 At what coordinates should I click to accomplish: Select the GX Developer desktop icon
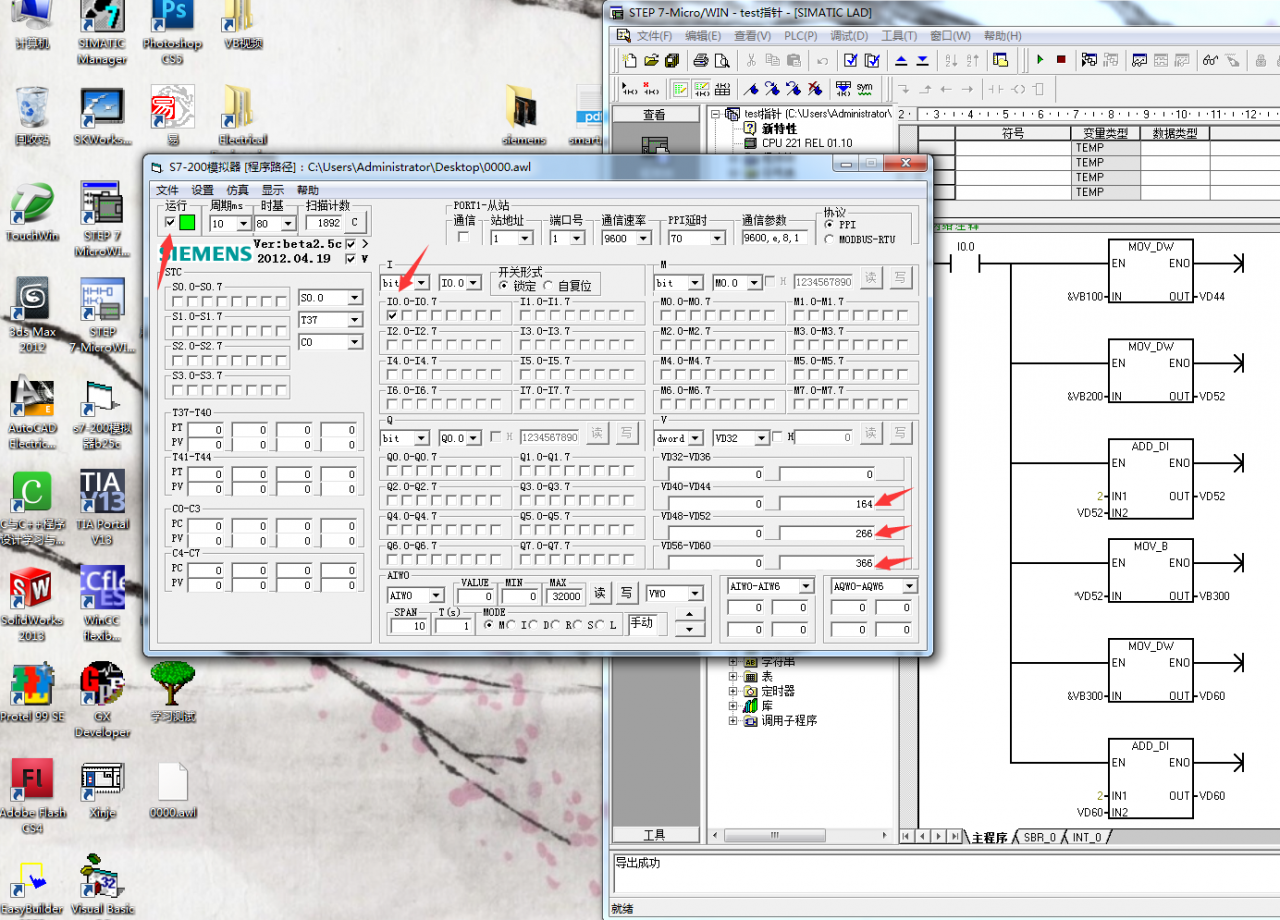click(102, 700)
